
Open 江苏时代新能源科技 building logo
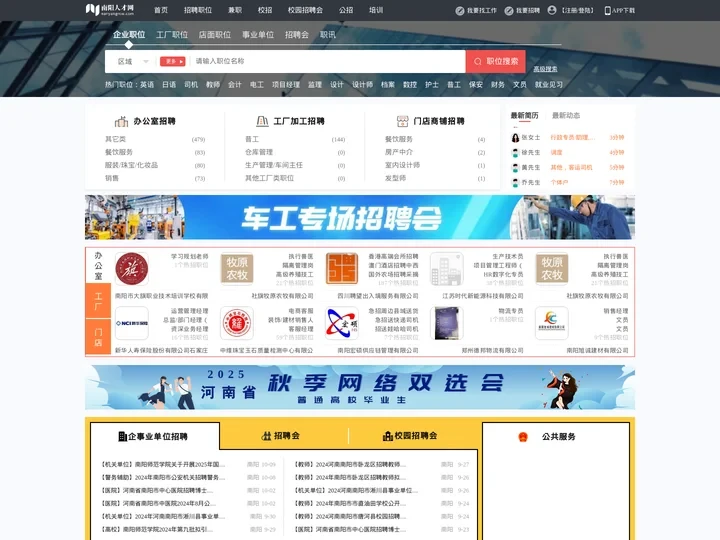click(x=446, y=269)
